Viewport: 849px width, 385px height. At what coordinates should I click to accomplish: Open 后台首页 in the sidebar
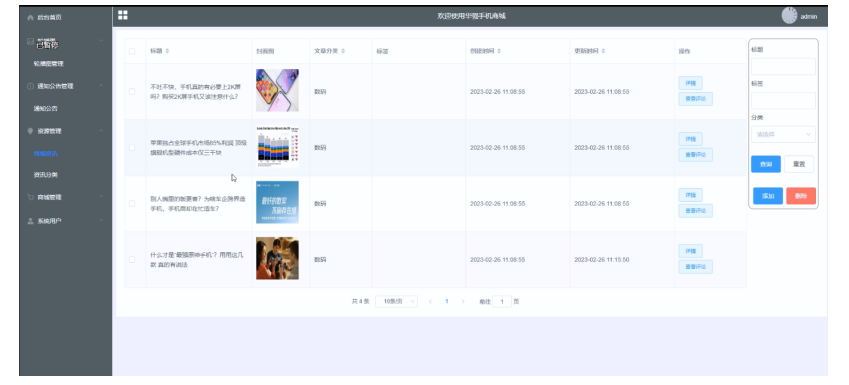pos(49,18)
